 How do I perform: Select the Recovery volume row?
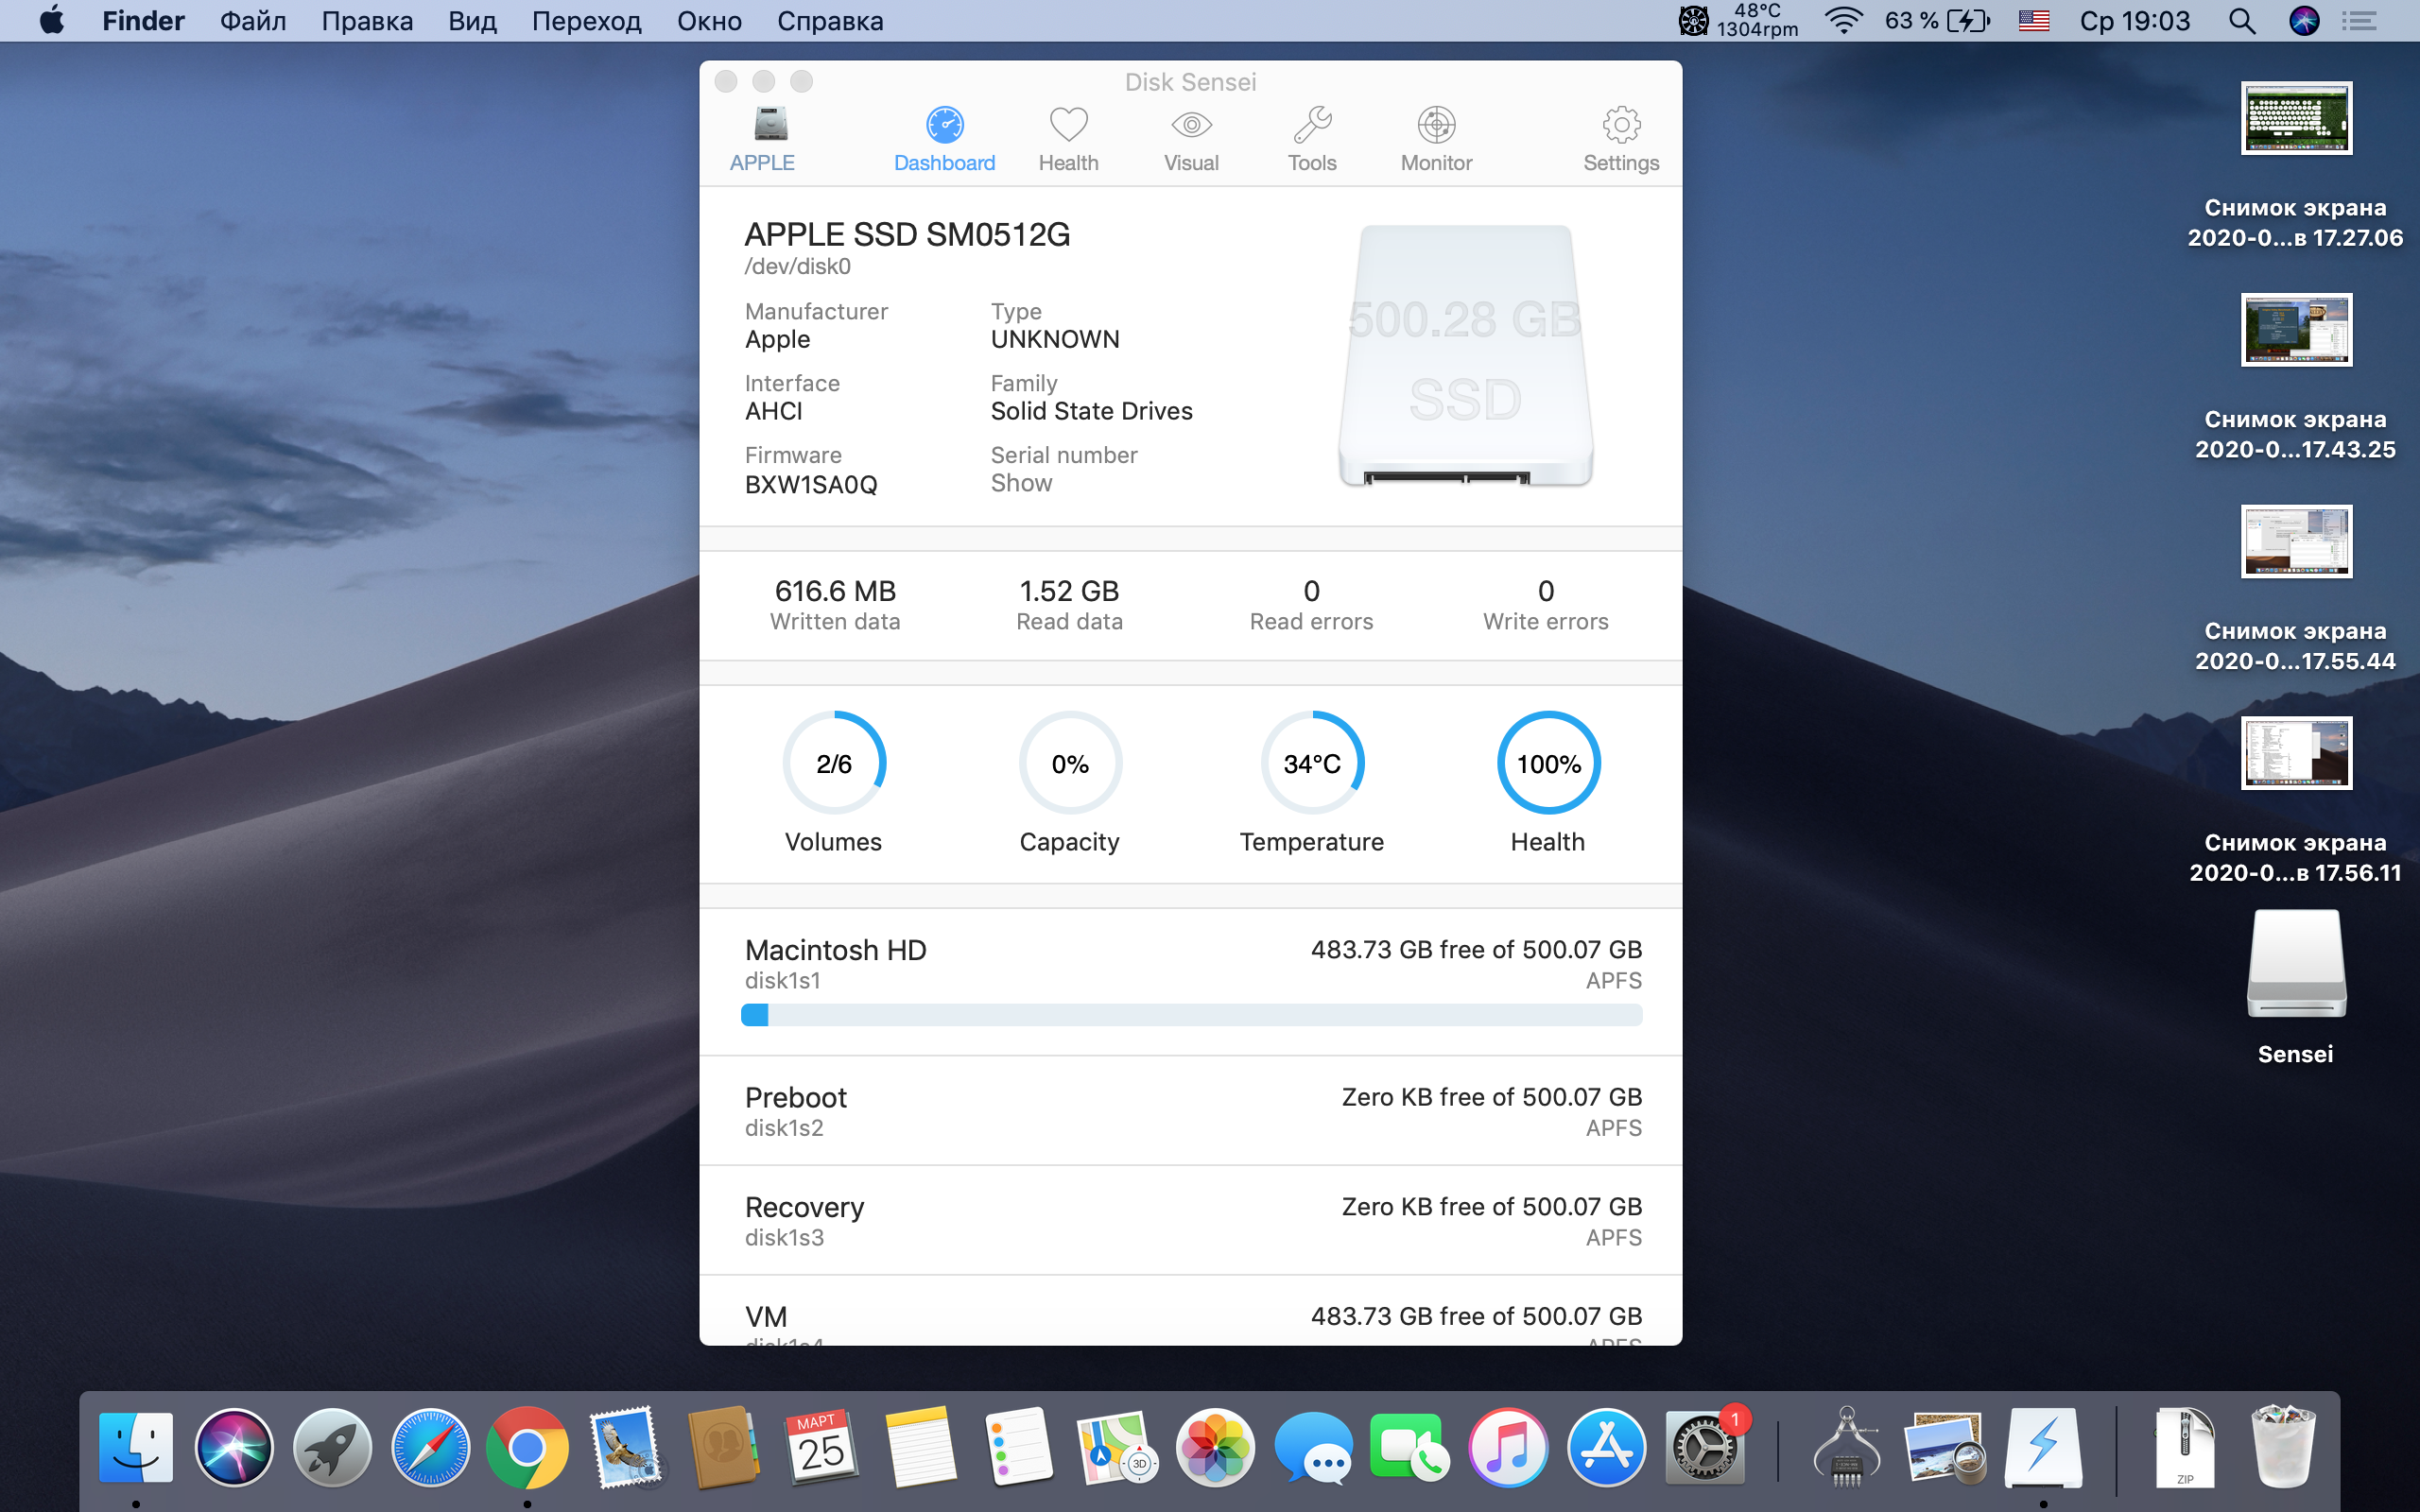pyautogui.click(x=1191, y=1220)
